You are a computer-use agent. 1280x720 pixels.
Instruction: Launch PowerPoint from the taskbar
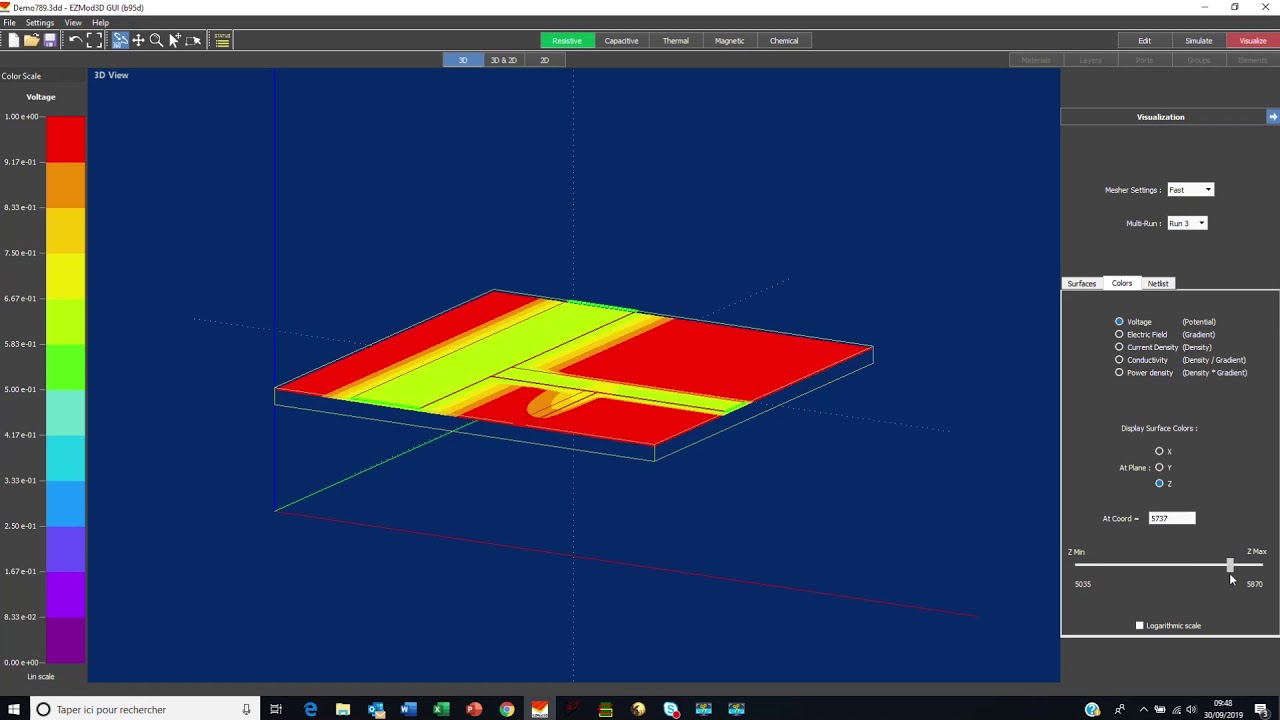pyautogui.click(x=474, y=709)
